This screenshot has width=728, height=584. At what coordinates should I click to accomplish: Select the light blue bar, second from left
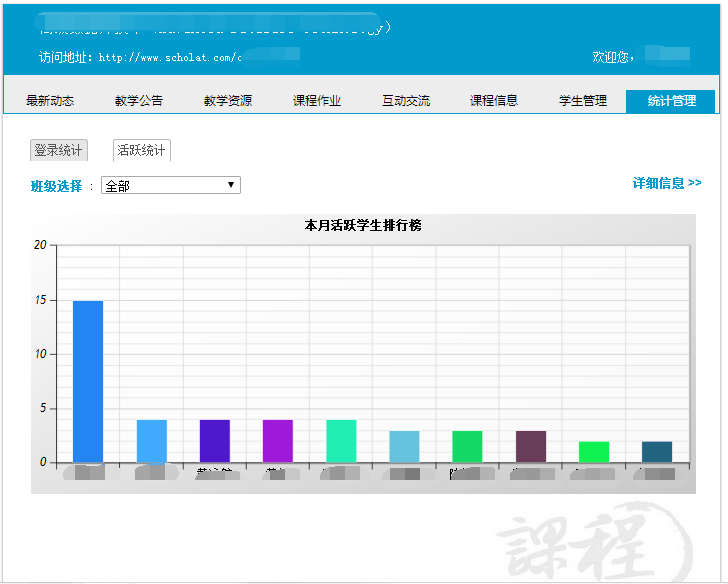[151, 441]
